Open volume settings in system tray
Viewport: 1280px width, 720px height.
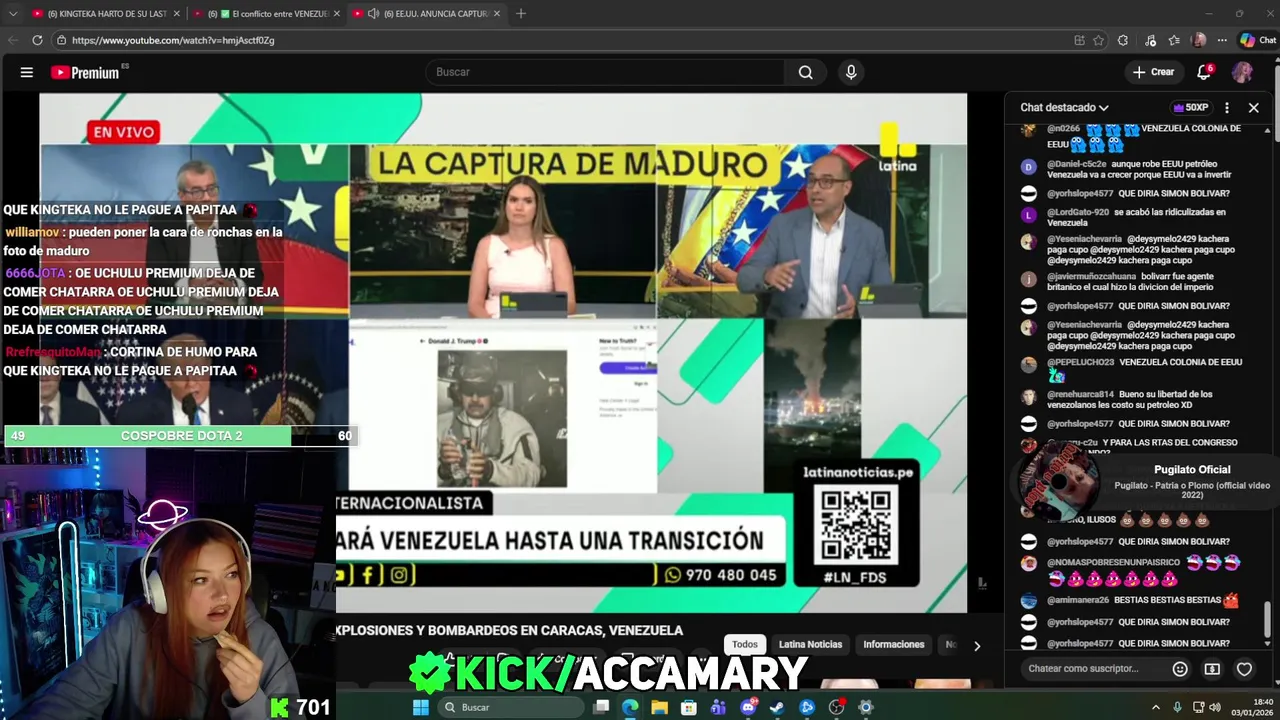point(1215,707)
